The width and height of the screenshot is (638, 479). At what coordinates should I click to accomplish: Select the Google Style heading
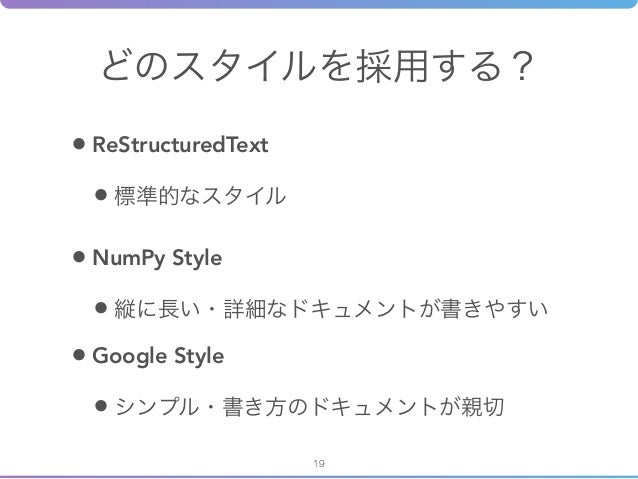pos(158,356)
